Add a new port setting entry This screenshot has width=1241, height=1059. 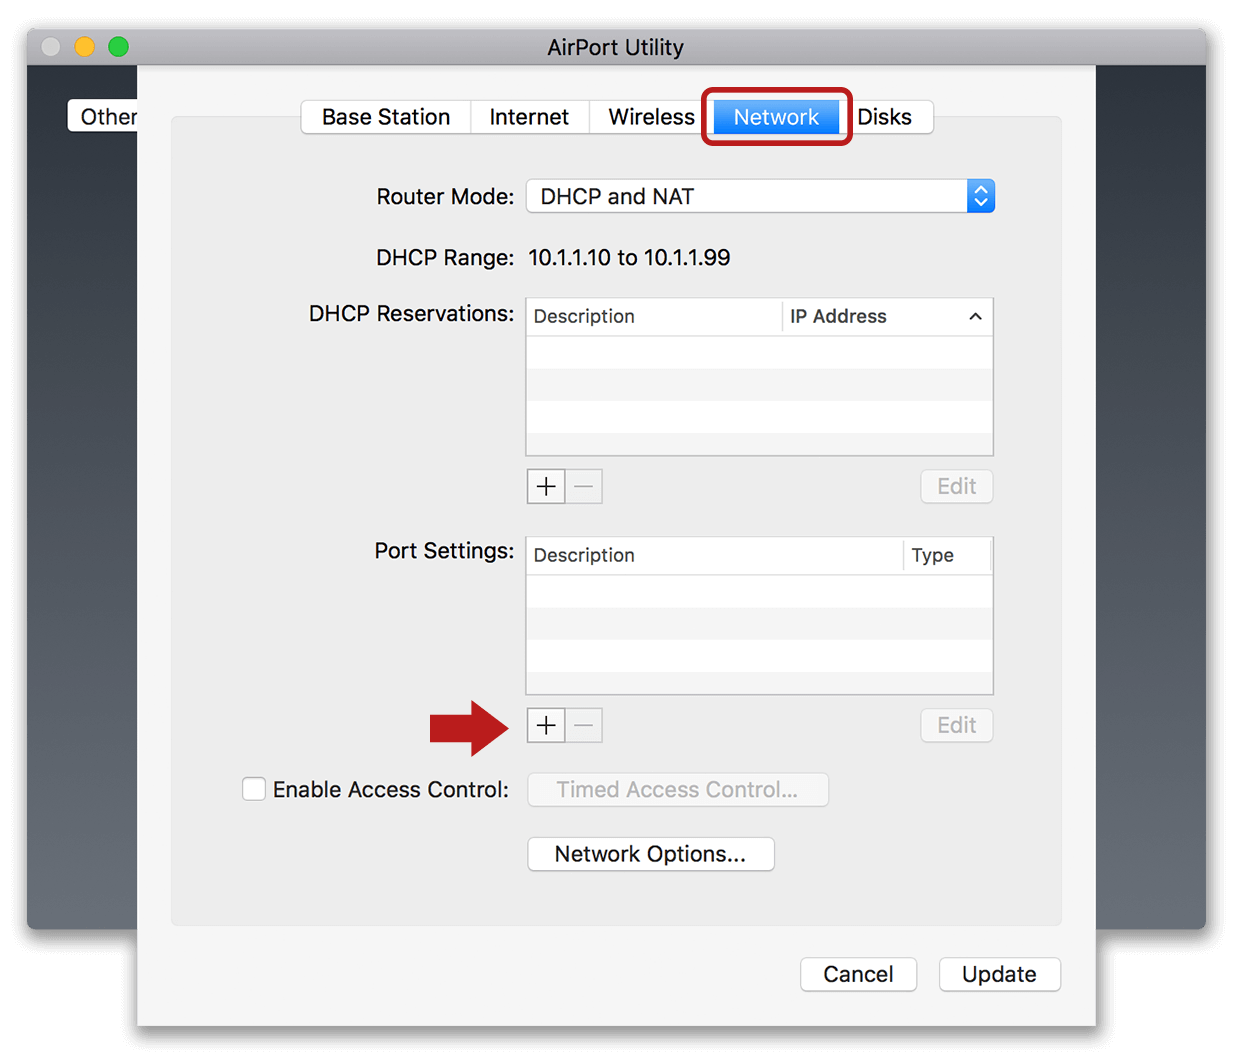[x=545, y=725]
